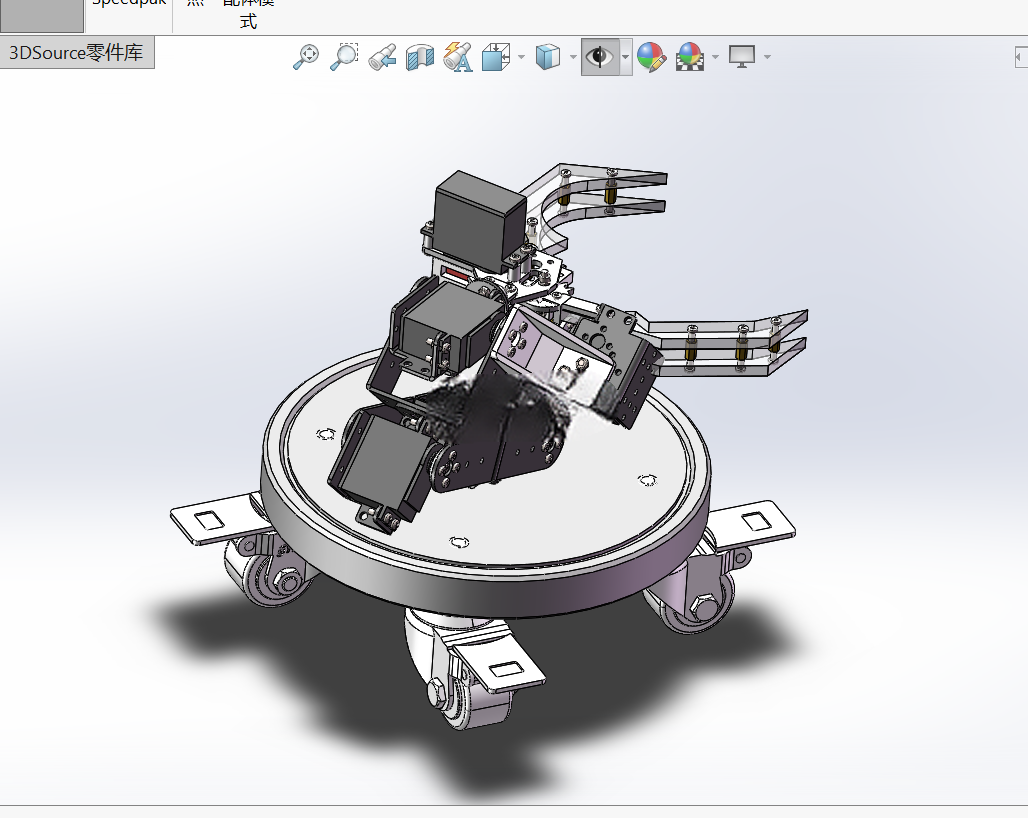Image resolution: width=1028 pixels, height=818 pixels.
Task: Click the View Settings monitor icon
Action: click(x=742, y=57)
